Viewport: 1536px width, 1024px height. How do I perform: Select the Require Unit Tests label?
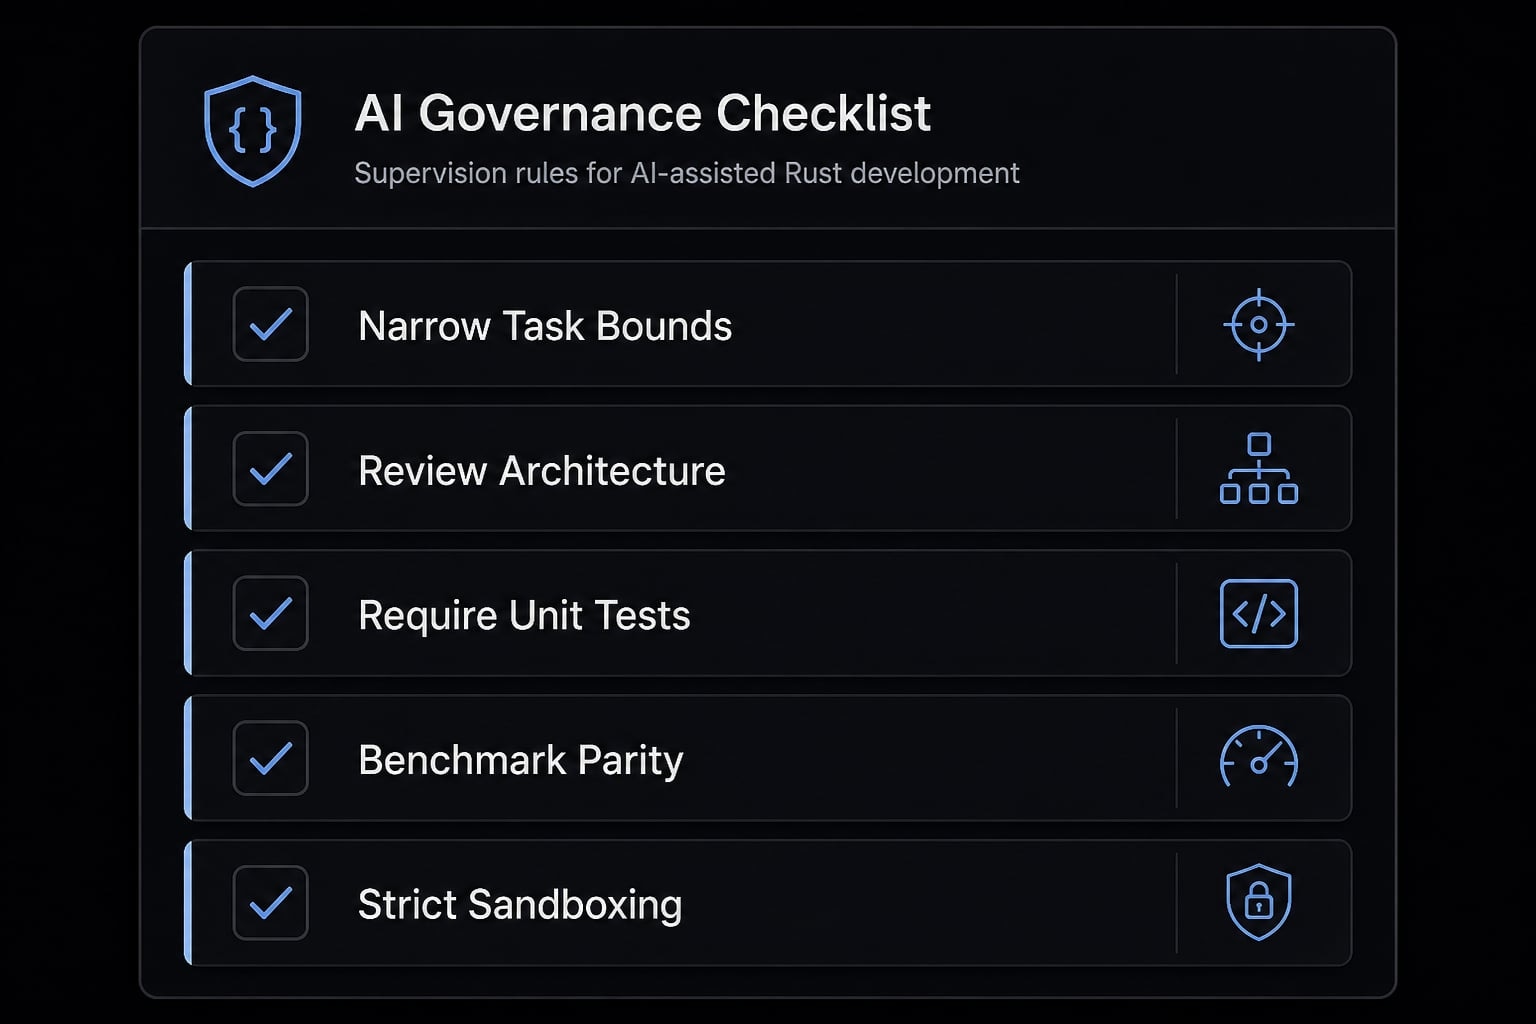[524, 615]
